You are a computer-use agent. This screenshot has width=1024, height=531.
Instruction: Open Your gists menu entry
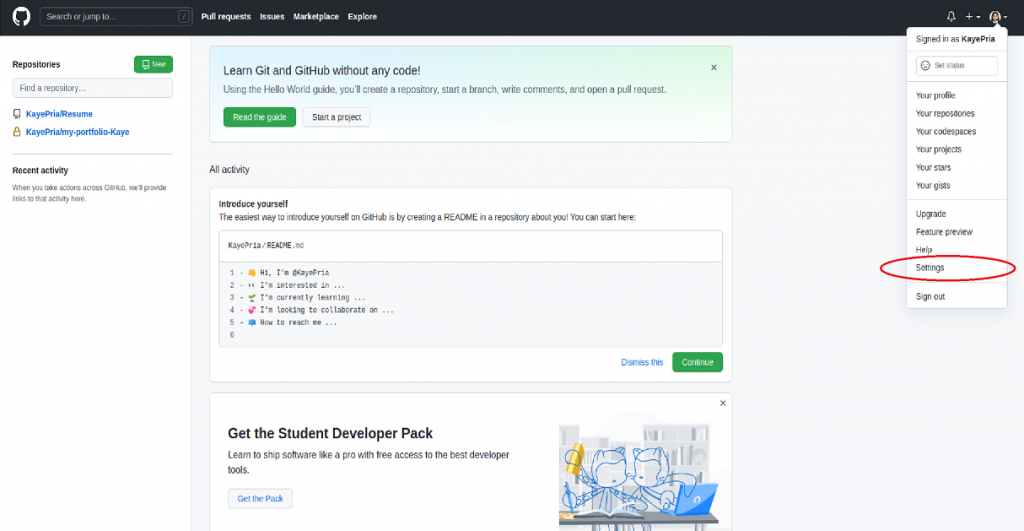pyautogui.click(x=933, y=185)
